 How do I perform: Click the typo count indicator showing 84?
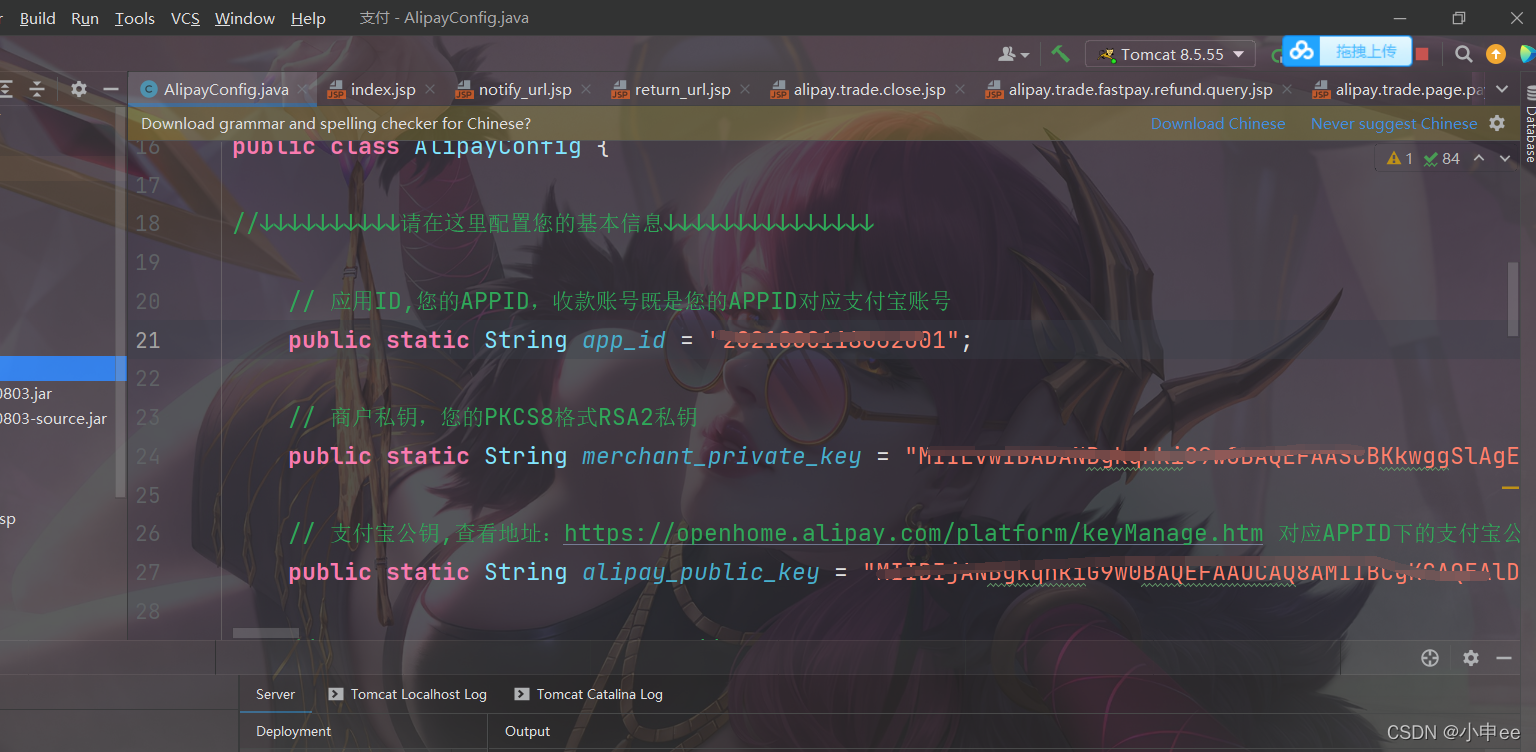pos(1442,158)
